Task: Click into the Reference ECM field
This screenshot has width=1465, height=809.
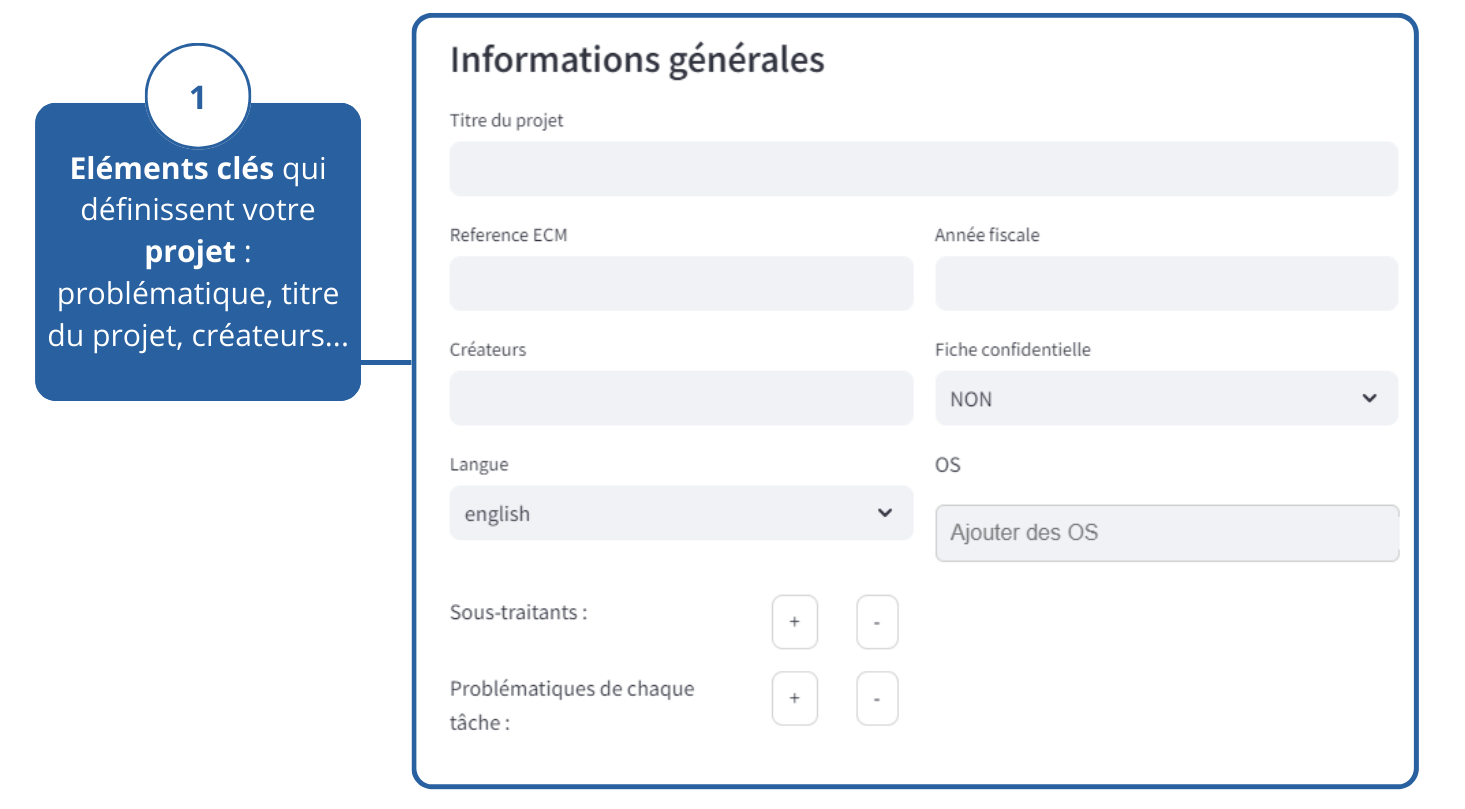Action: tap(681, 283)
